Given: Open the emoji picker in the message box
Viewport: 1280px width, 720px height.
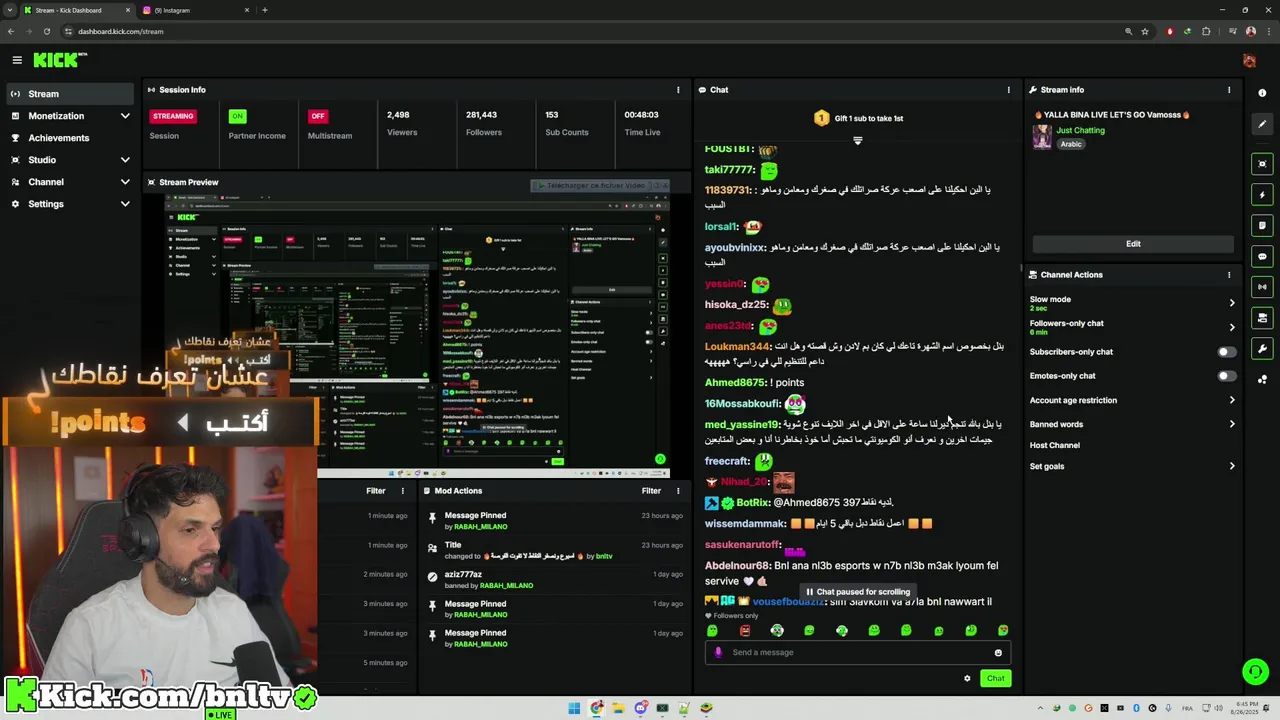Looking at the screenshot, I should click(998, 653).
